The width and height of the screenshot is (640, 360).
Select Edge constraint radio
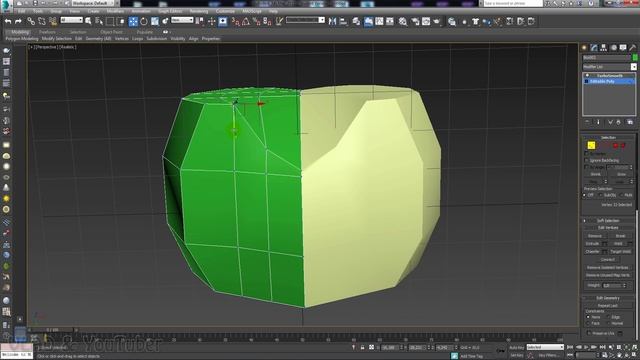[608, 317]
